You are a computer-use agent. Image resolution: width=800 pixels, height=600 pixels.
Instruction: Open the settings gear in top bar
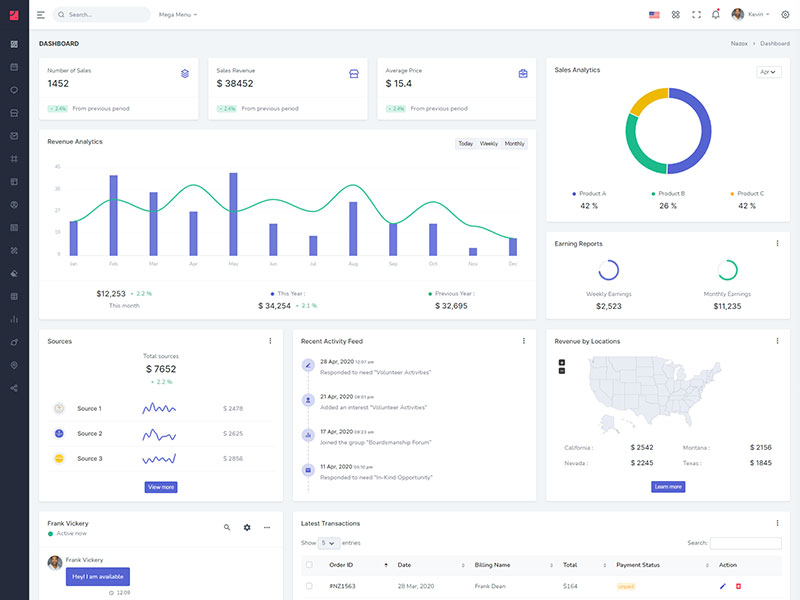click(785, 15)
